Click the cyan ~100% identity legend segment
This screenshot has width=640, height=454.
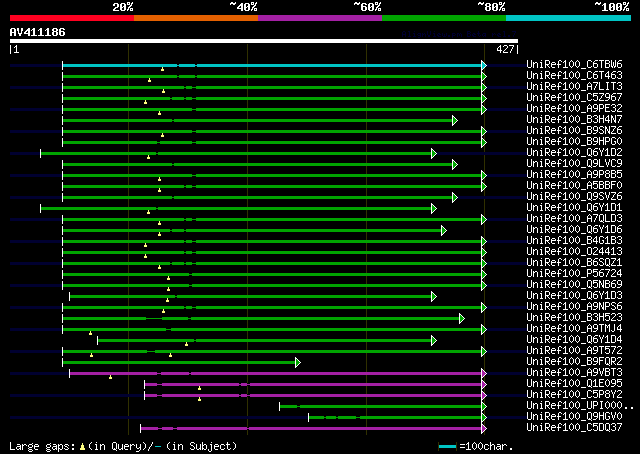[568, 18]
